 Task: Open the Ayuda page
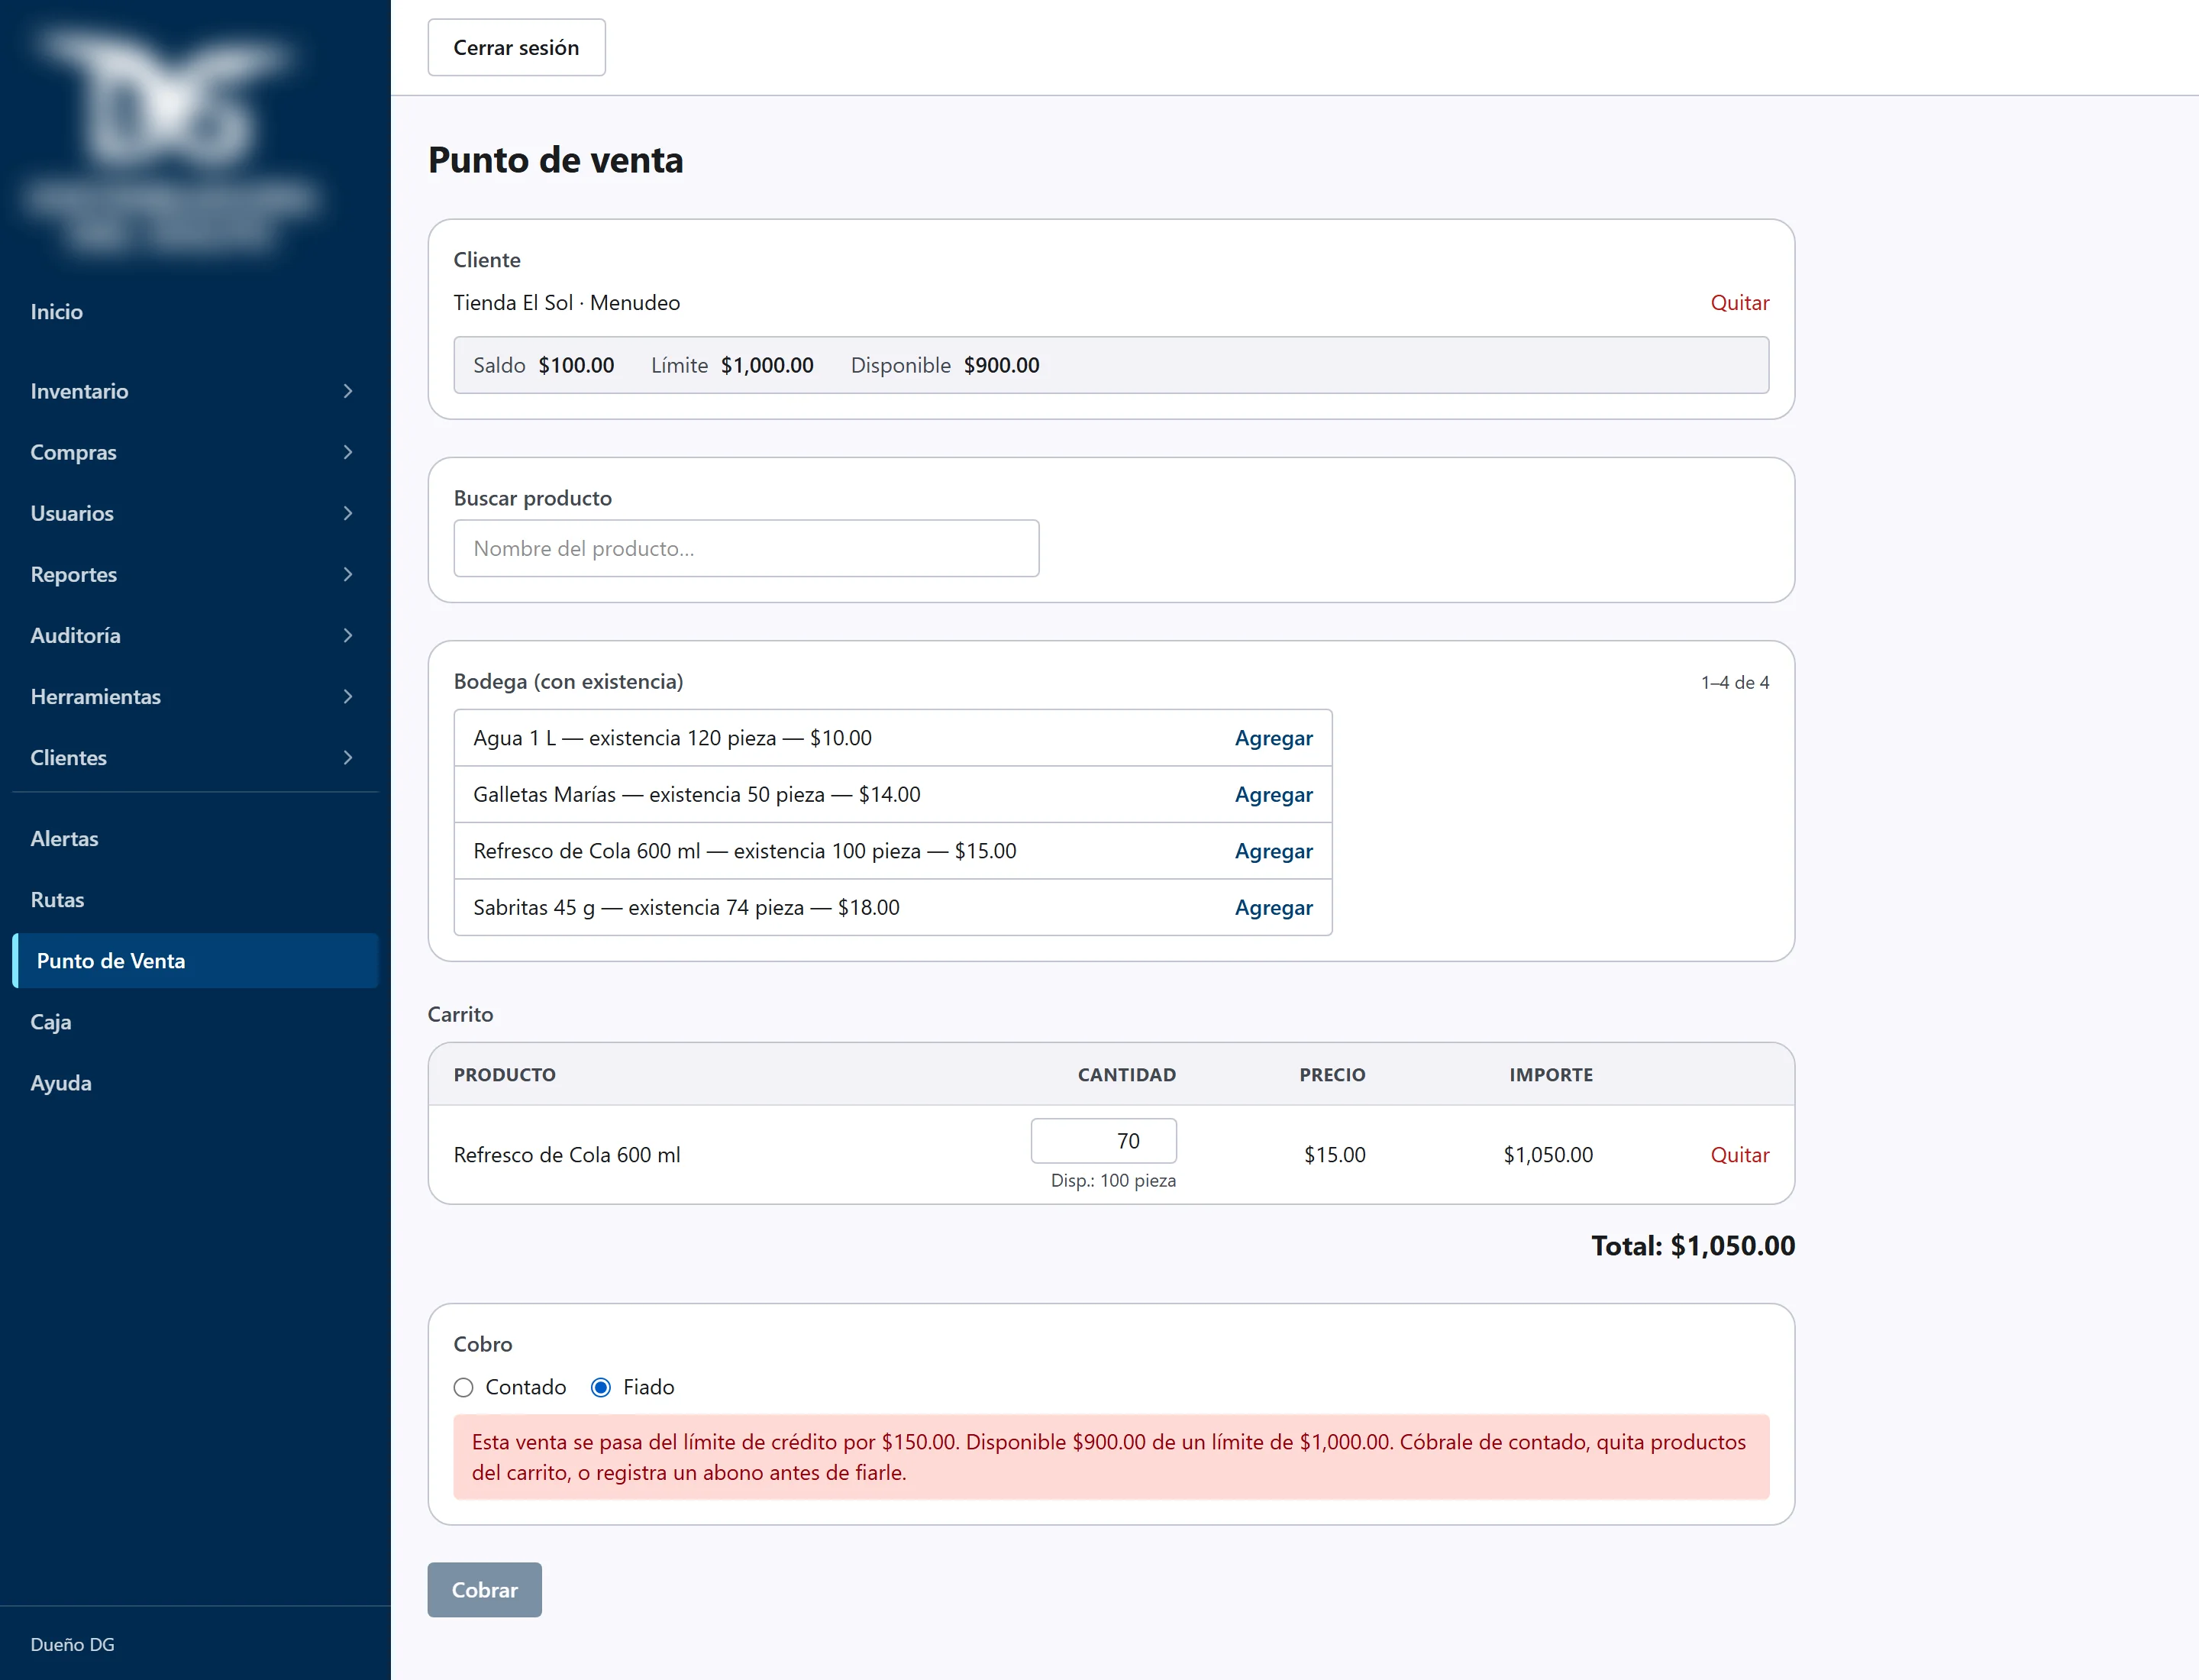[61, 1082]
